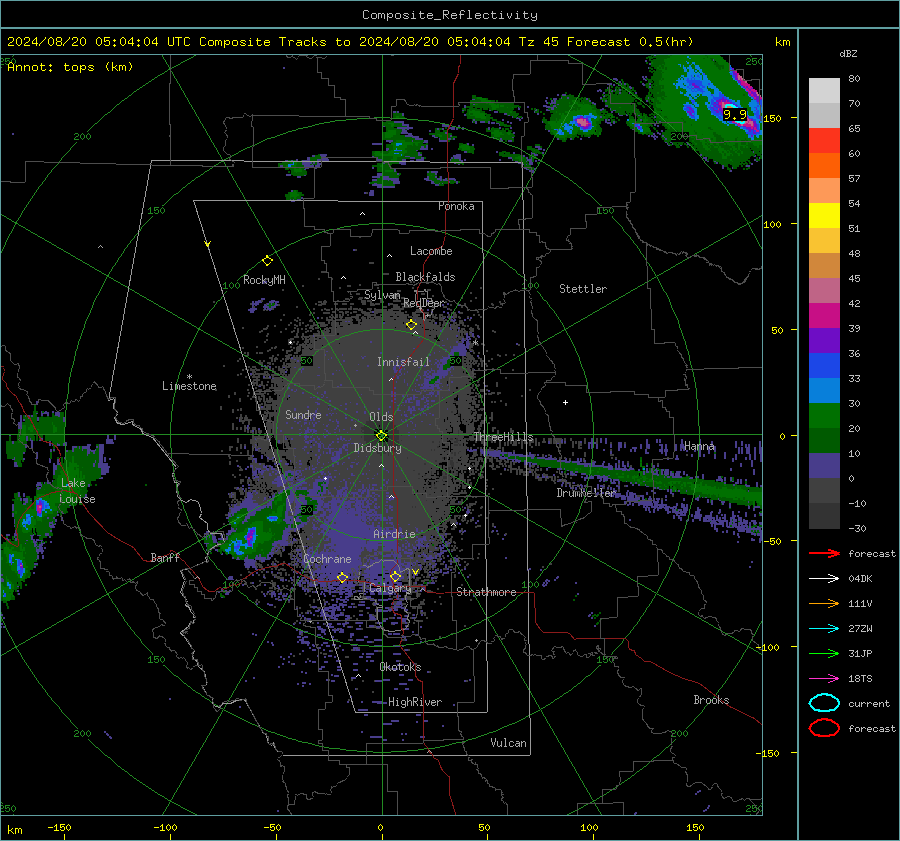This screenshot has width=900, height=841.
Task: Click the yellow diamond marker below Cochrane
Action: [342, 578]
